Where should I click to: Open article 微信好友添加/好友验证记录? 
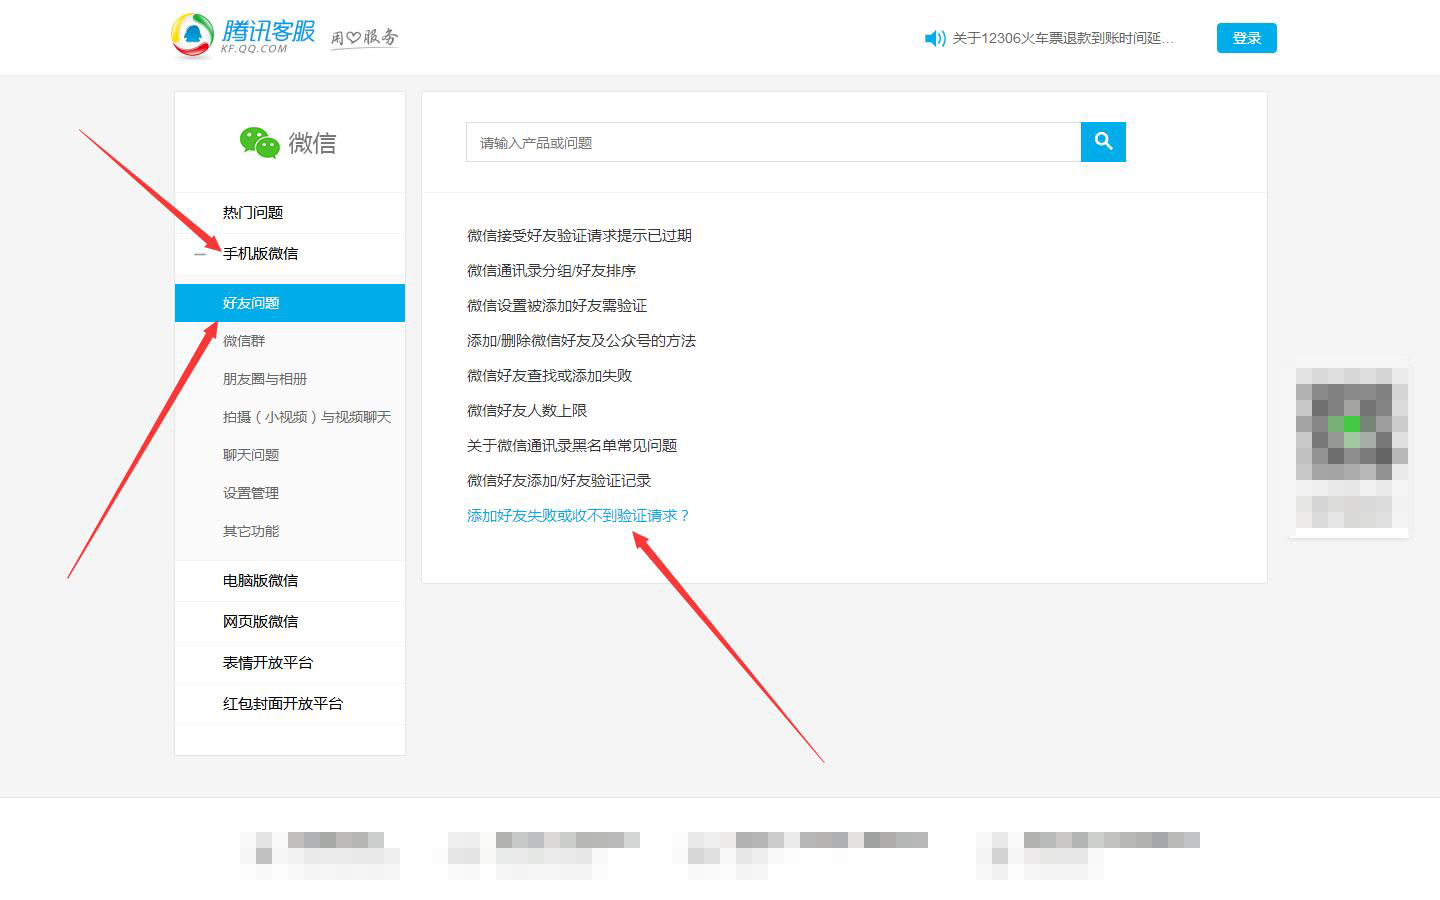point(559,481)
